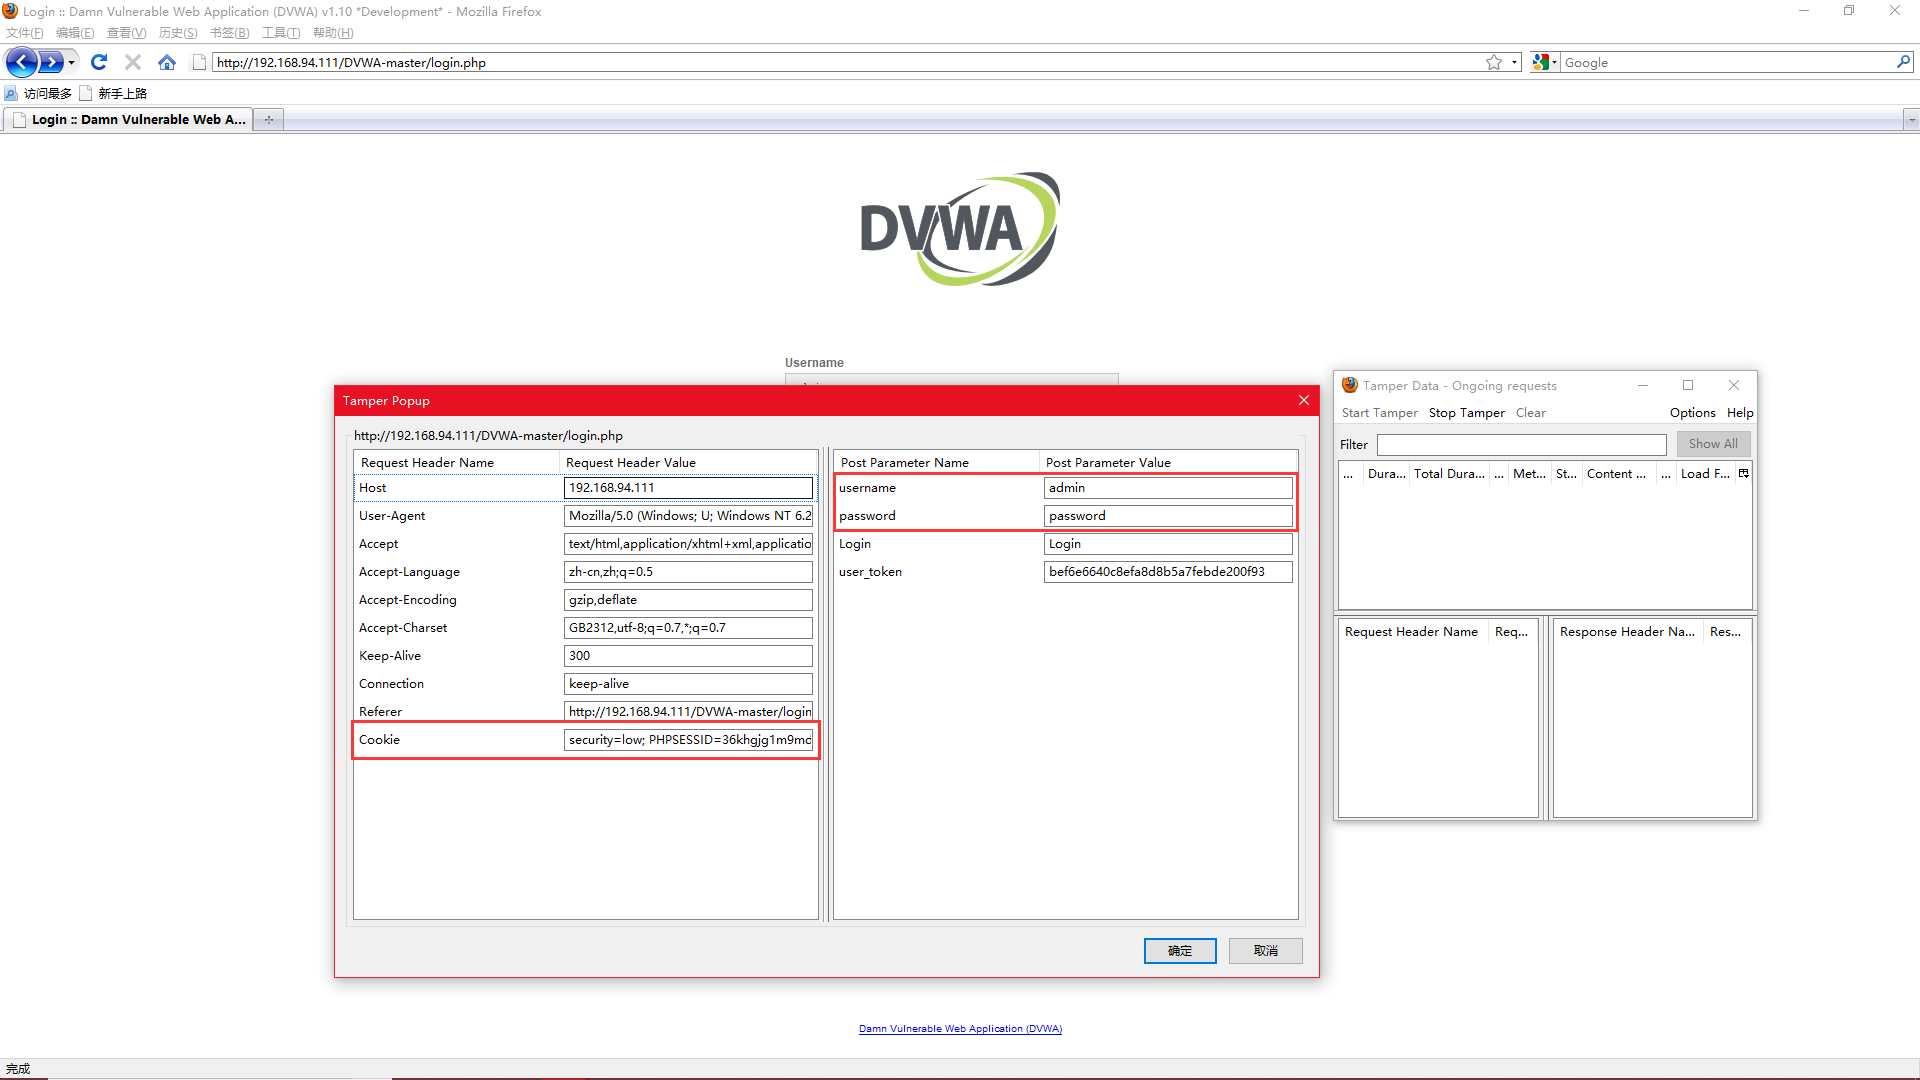This screenshot has height=1080, width=1920.
Task: Edit the Accept-Encoding value field
Action: tap(688, 600)
